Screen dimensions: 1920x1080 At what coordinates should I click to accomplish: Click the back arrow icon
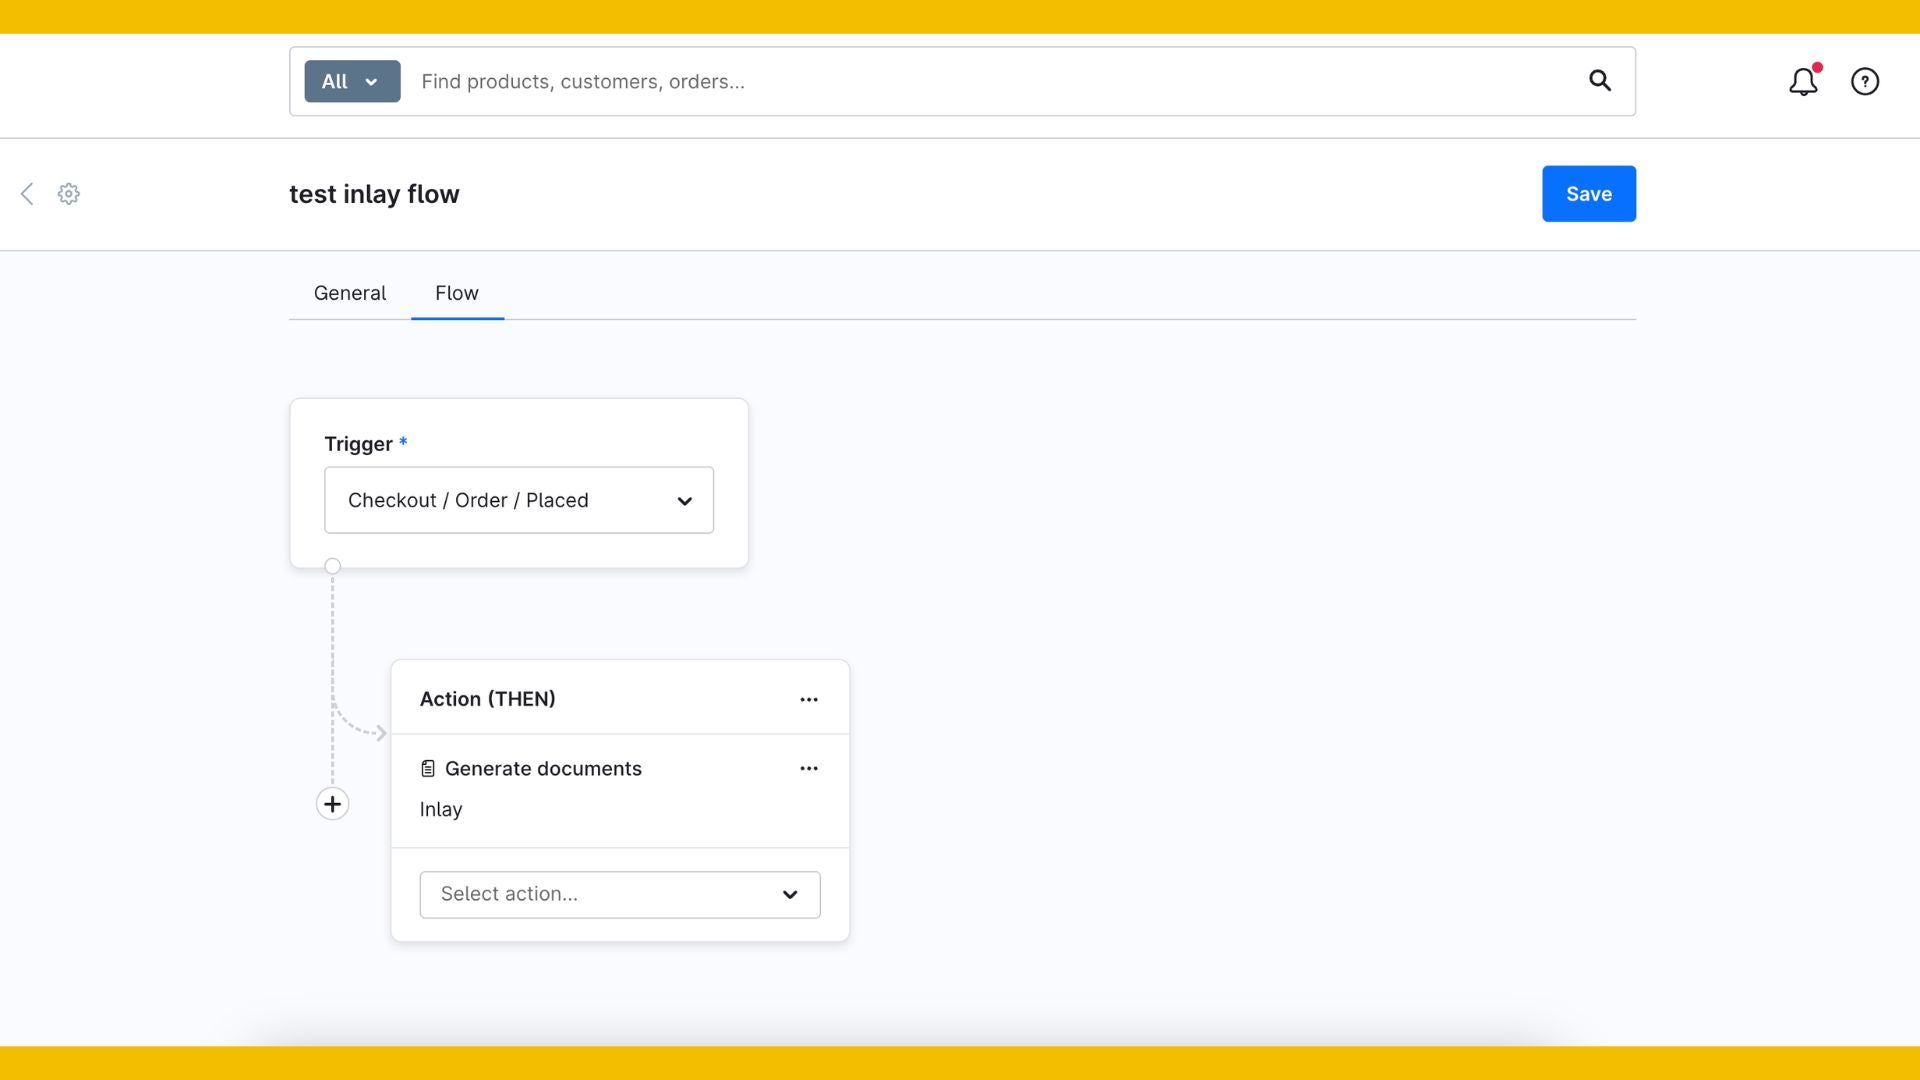pos(28,194)
